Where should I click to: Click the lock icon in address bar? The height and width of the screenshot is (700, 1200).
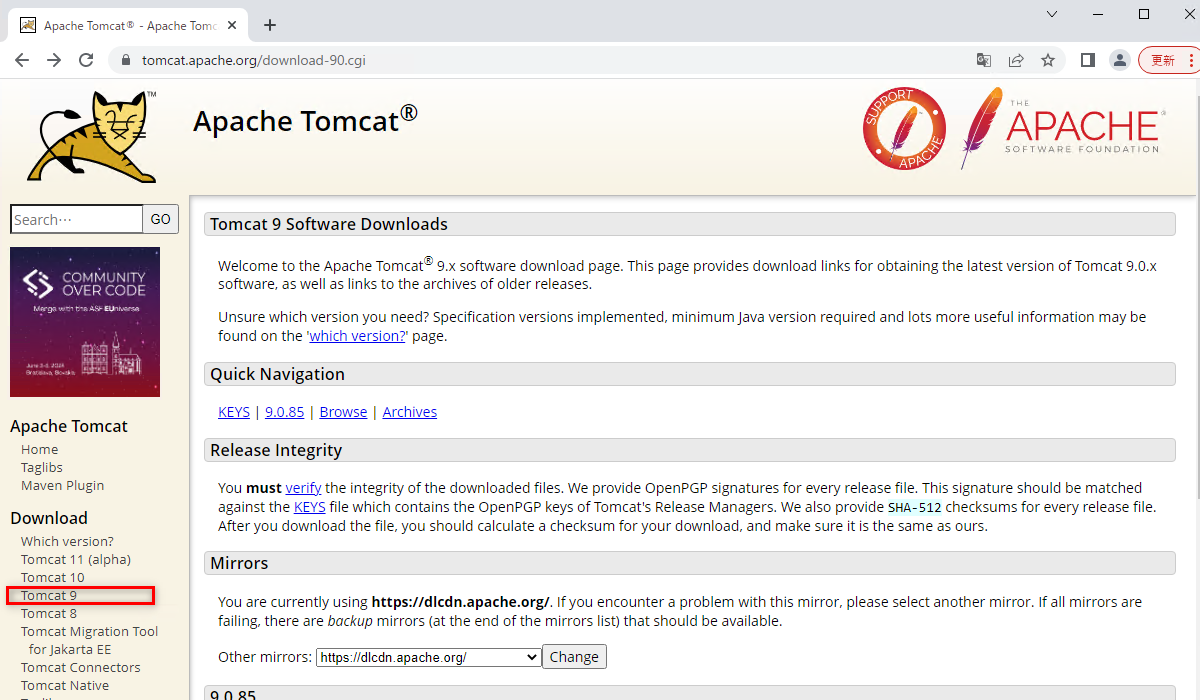pyautogui.click(x=126, y=60)
